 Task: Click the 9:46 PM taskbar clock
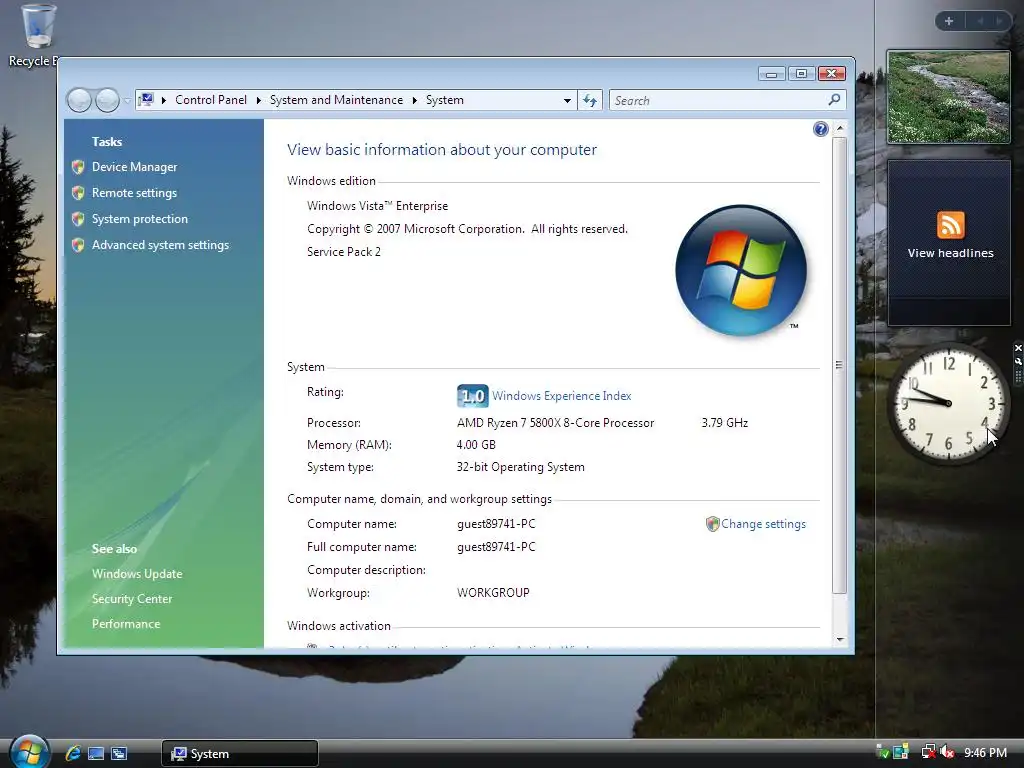pyautogui.click(x=985, y=753)
